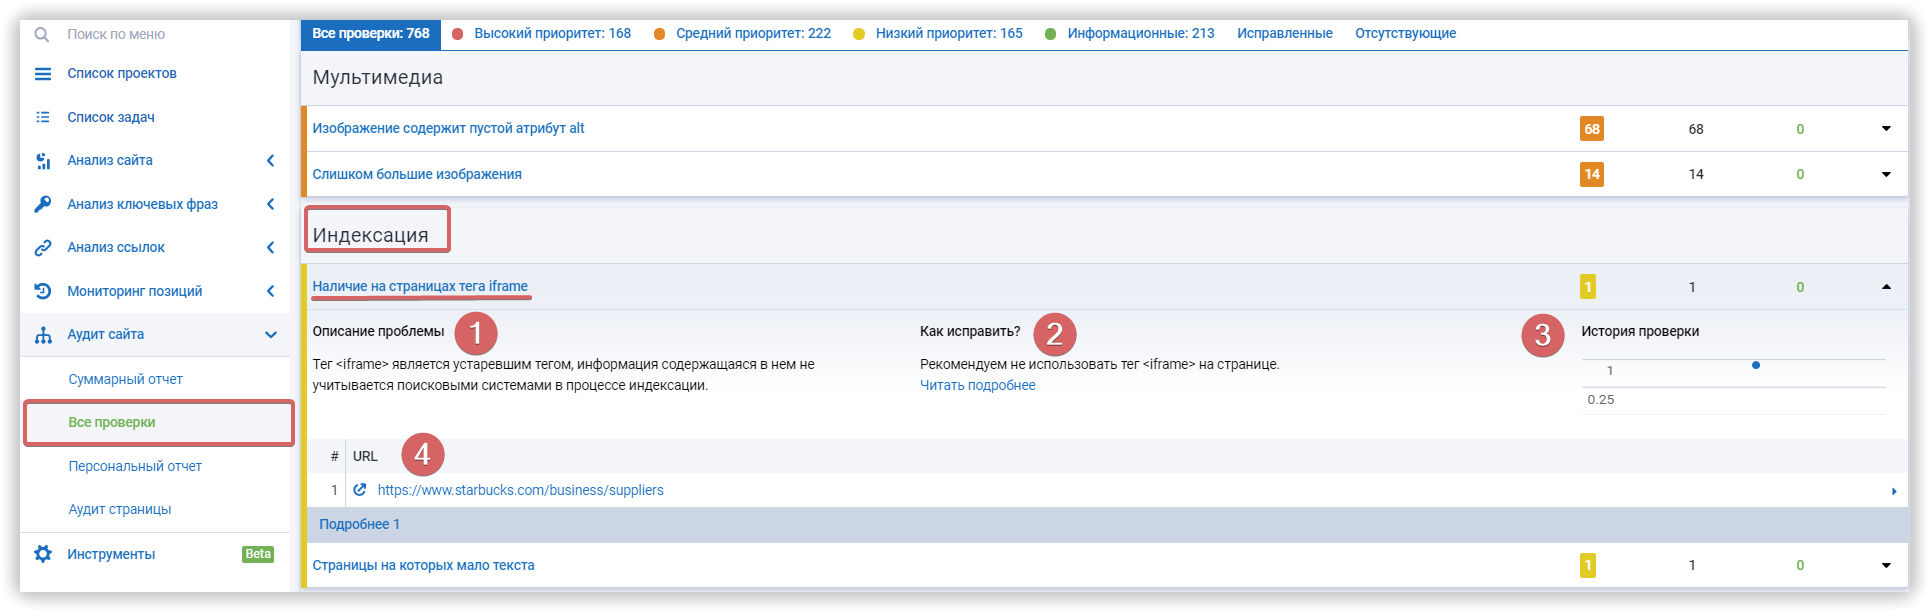Image resolution: width=1930 pixels, height=612 pixels.
Task: Open Инструменты in sidebar
Action: 111,554
